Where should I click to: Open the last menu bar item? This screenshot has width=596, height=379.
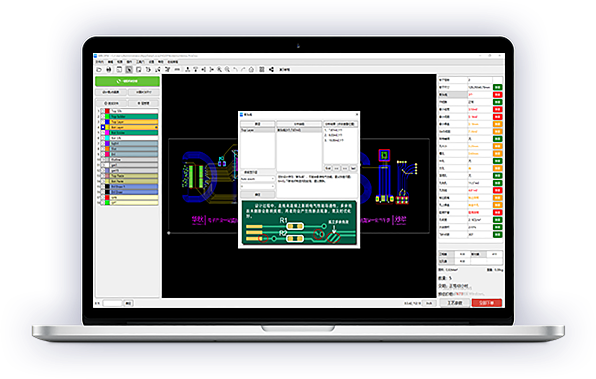coord(173,62)
